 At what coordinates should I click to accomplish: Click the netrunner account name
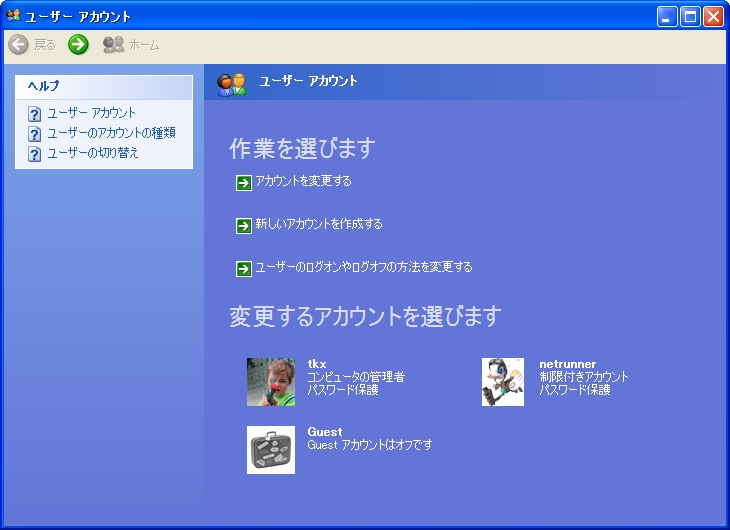(x=568, y=364)
